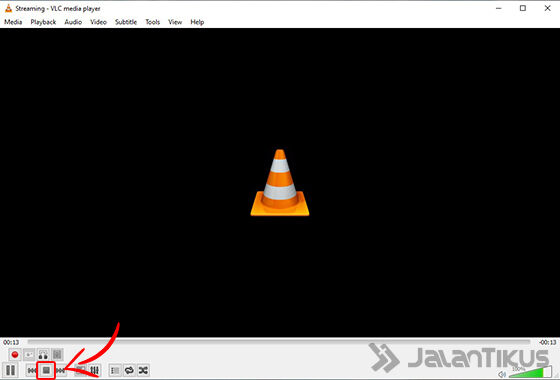Viewport: 560px width, 380px height.
Task: Open the Subtitle menu
Action: pos(126,22)
